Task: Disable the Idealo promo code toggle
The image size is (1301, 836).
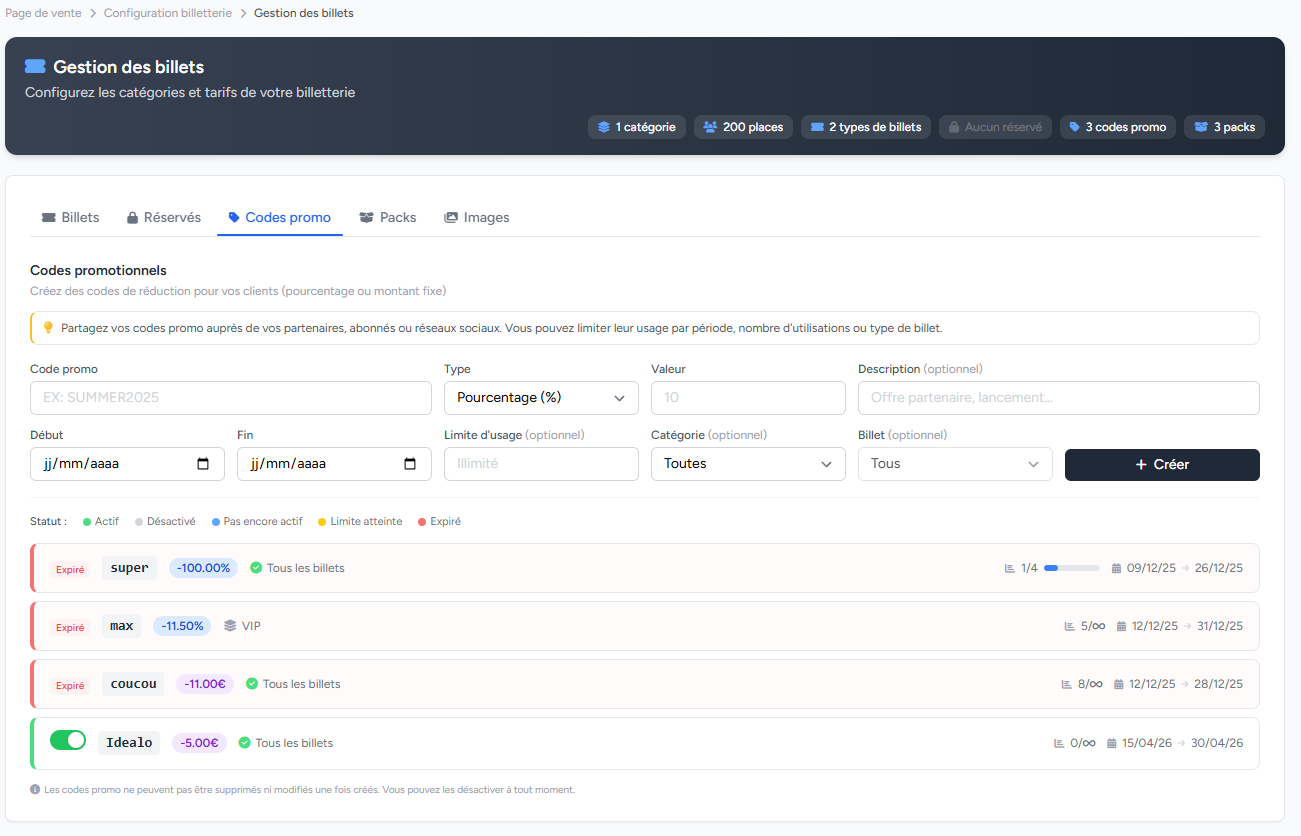Action: [68, 741]
